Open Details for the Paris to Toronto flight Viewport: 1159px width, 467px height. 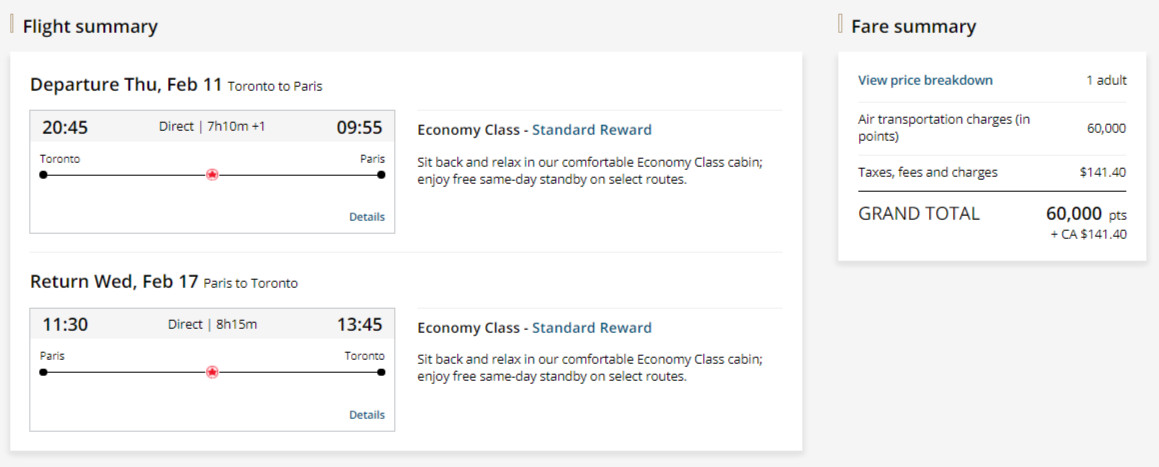coord(366,415)
